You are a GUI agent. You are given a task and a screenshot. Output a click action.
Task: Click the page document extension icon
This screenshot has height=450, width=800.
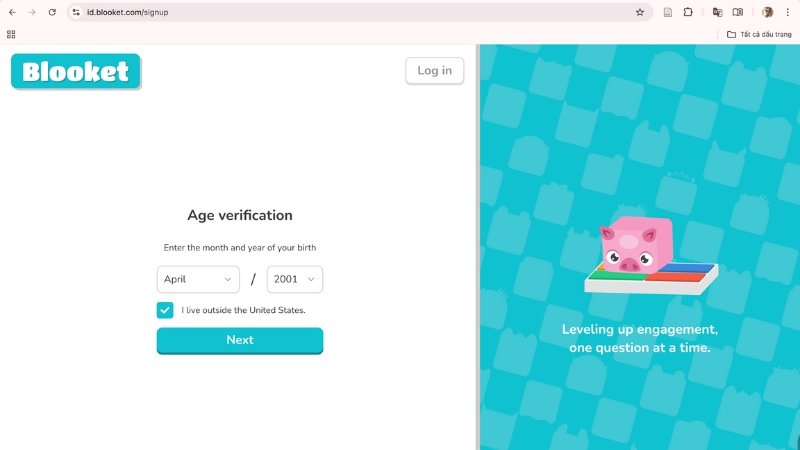click(x=668, y=12)
